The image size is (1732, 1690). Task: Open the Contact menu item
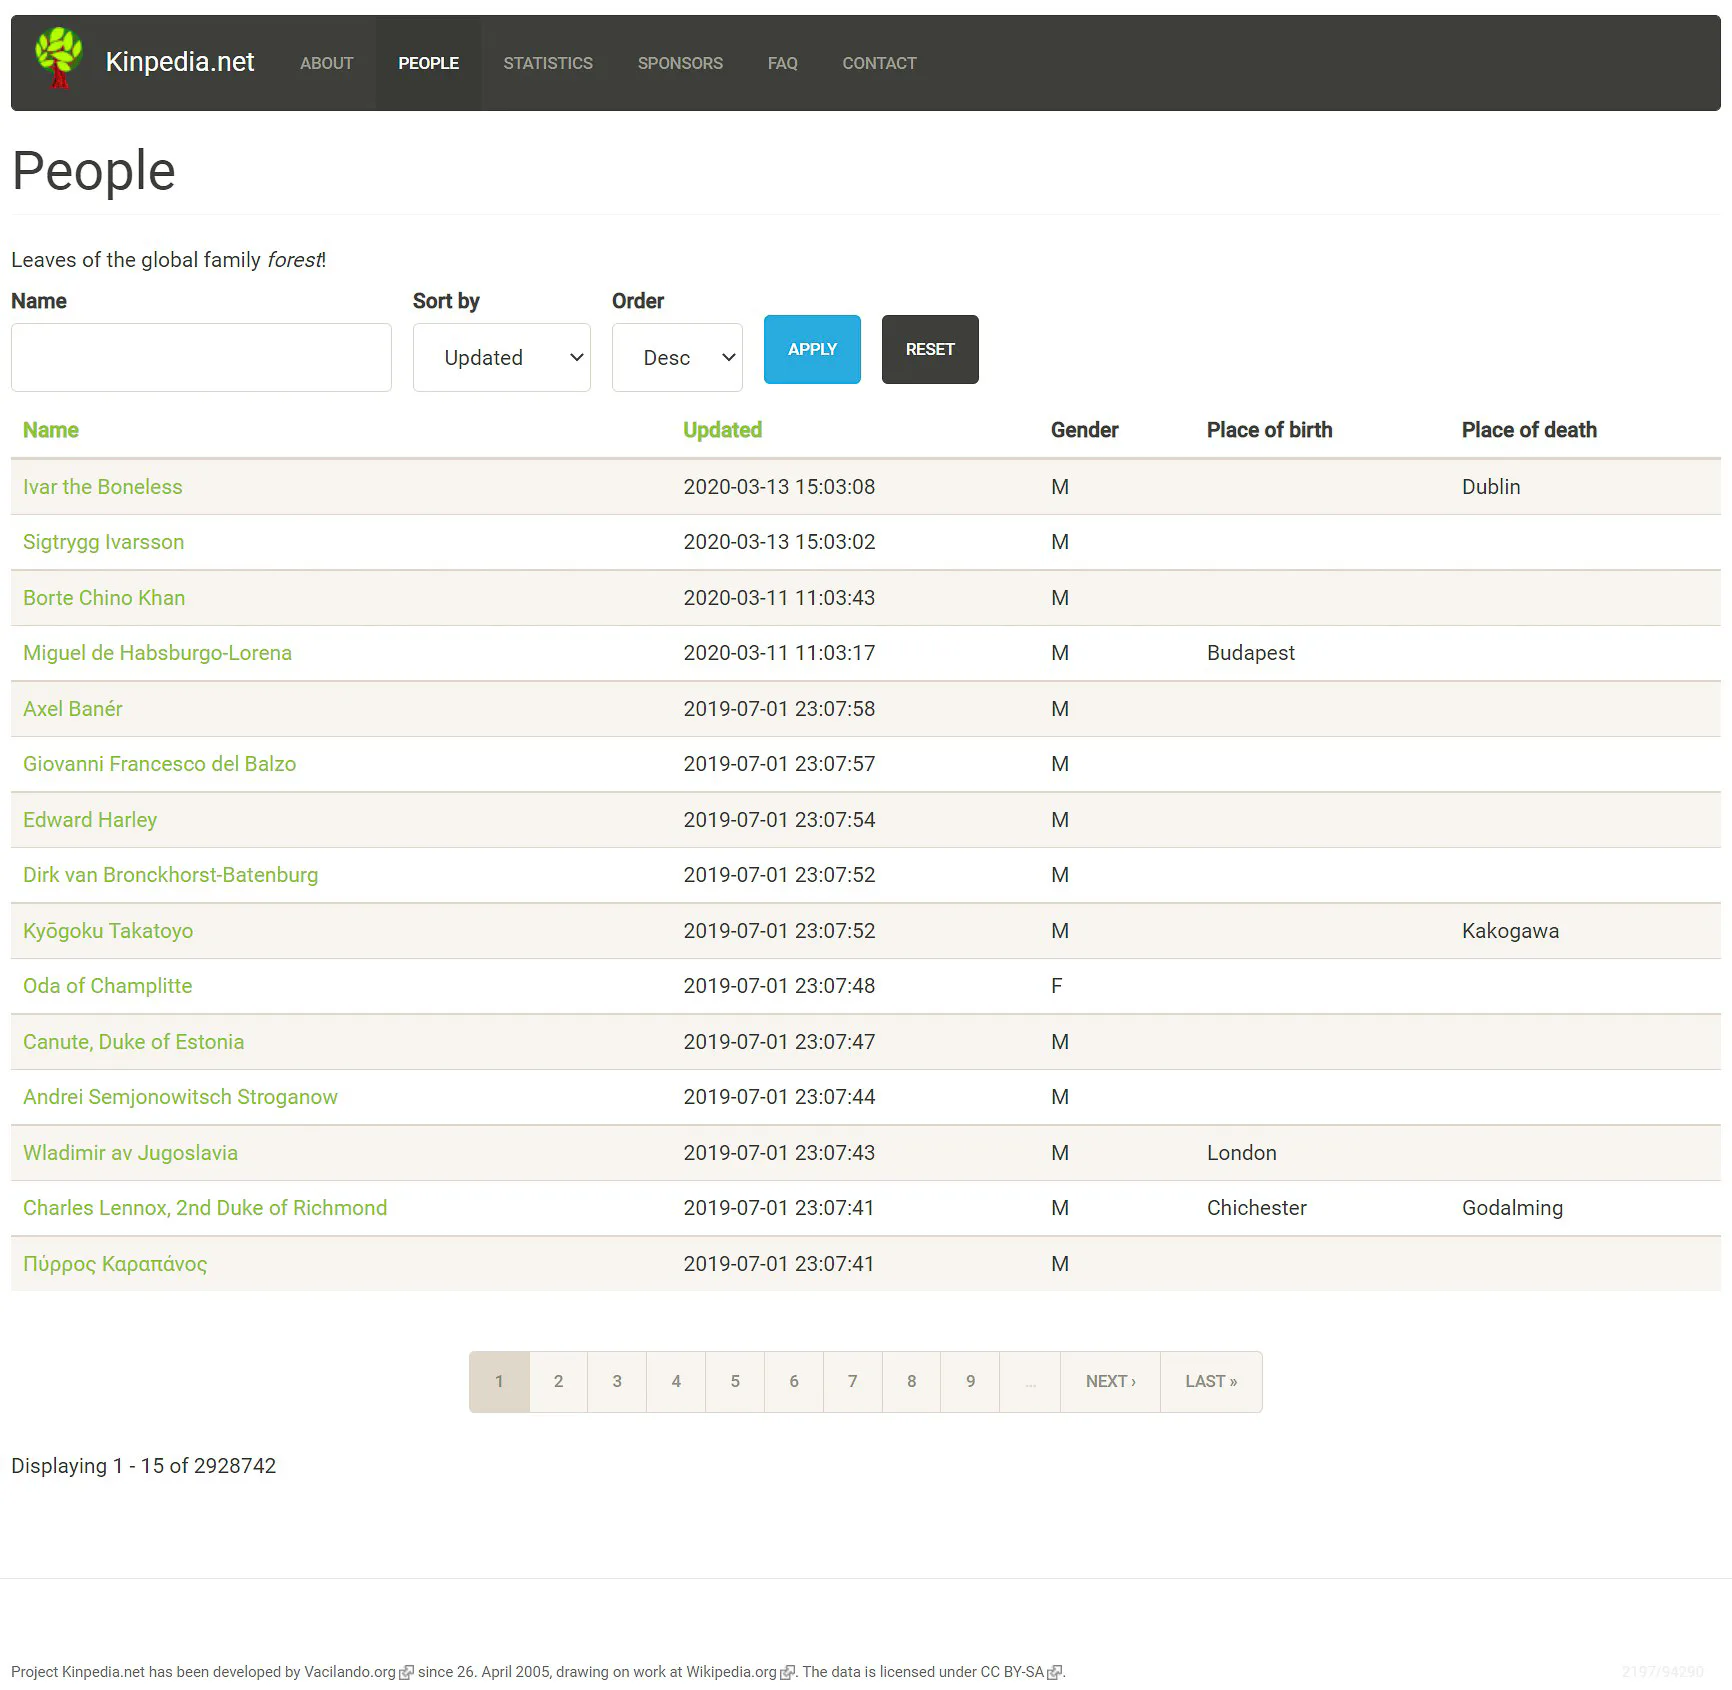tap(879, 63)
